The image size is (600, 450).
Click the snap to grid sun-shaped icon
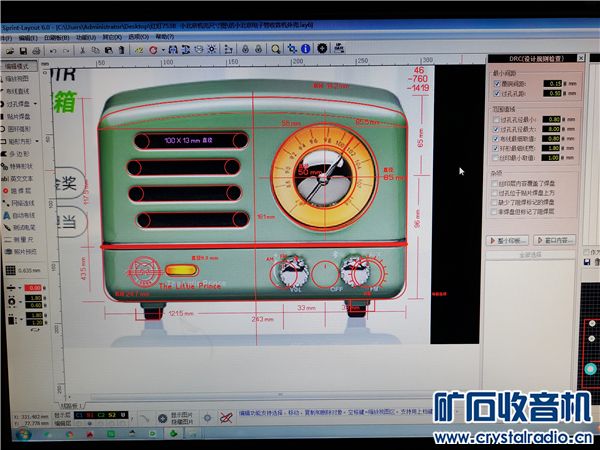[x=212, y=49]
